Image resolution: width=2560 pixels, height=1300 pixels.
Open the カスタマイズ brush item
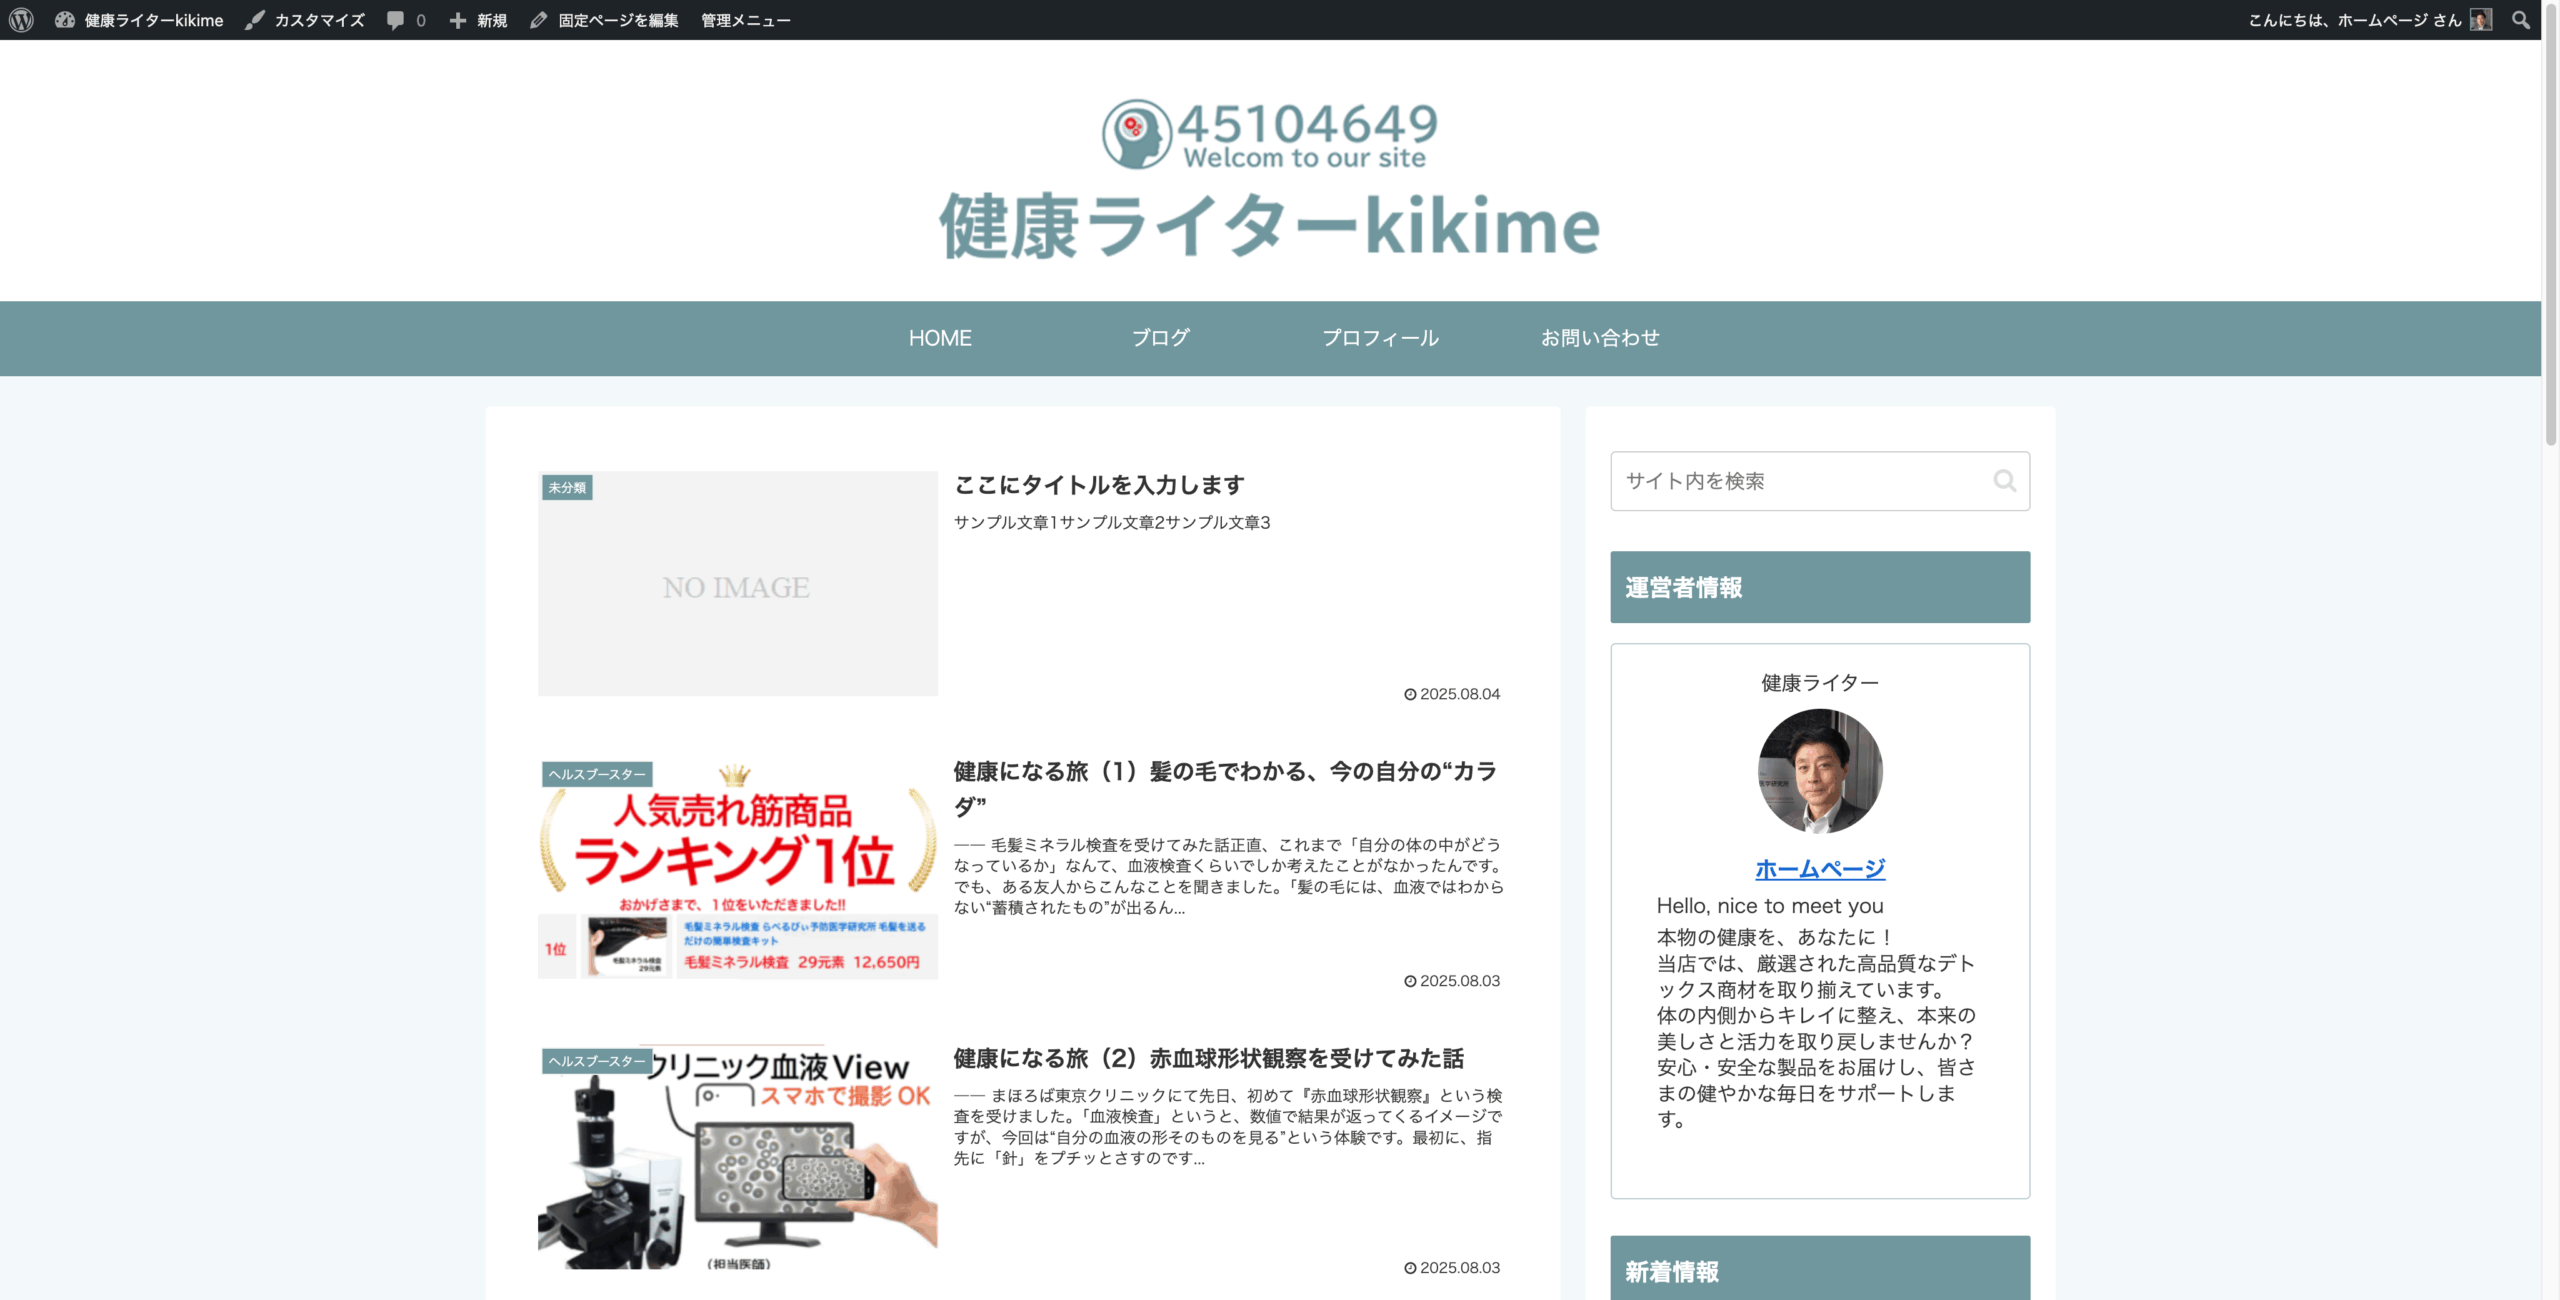[305, 20]
